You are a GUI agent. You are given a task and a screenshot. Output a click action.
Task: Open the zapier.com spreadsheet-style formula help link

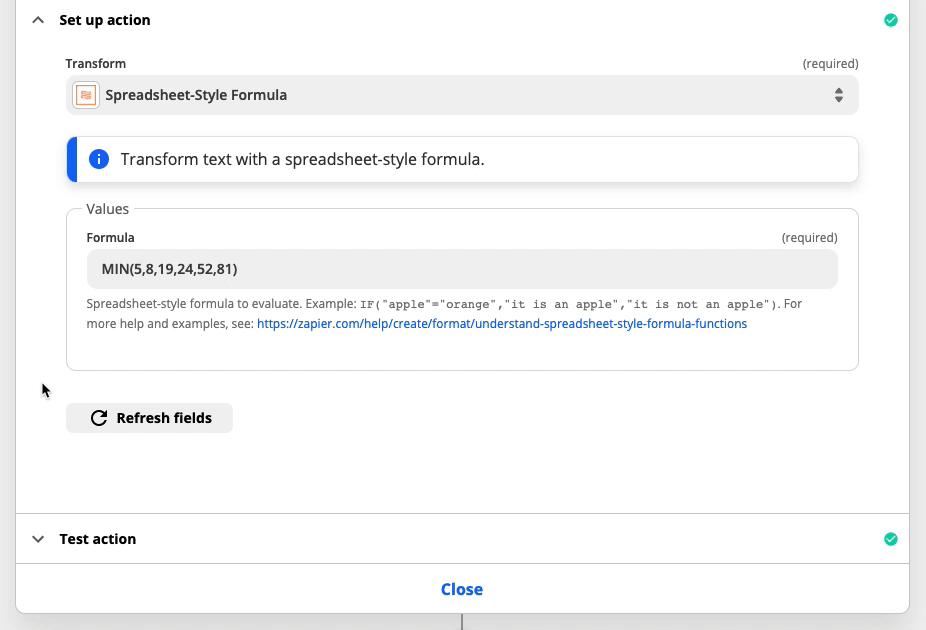point(501,324)
